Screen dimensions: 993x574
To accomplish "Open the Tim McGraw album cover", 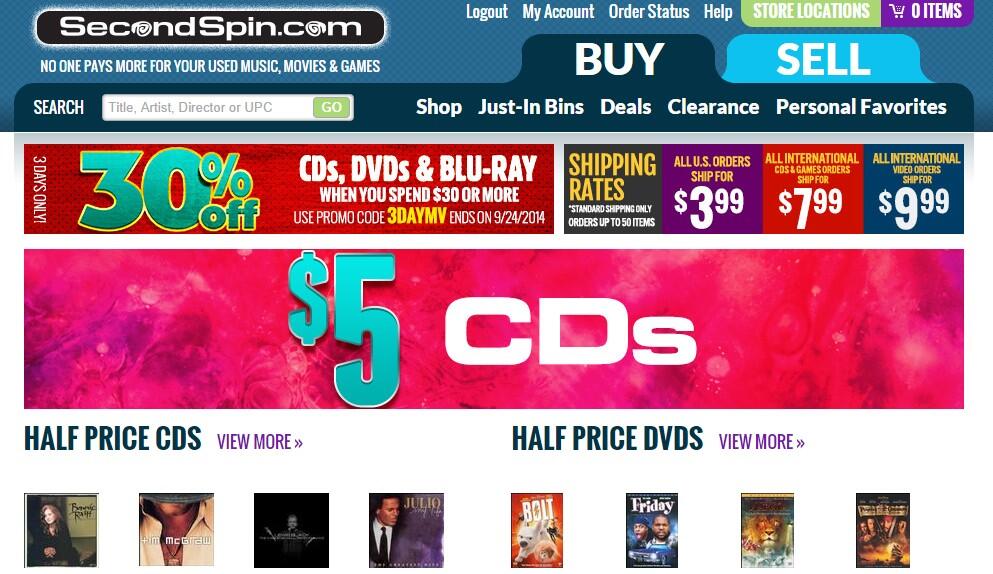I will click(x=176, y=530).
